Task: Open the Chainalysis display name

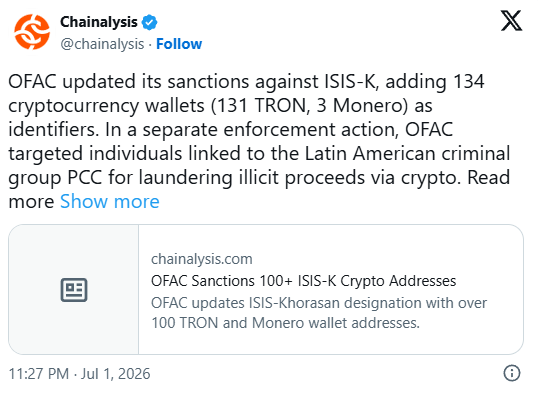Action: point(99,22)
